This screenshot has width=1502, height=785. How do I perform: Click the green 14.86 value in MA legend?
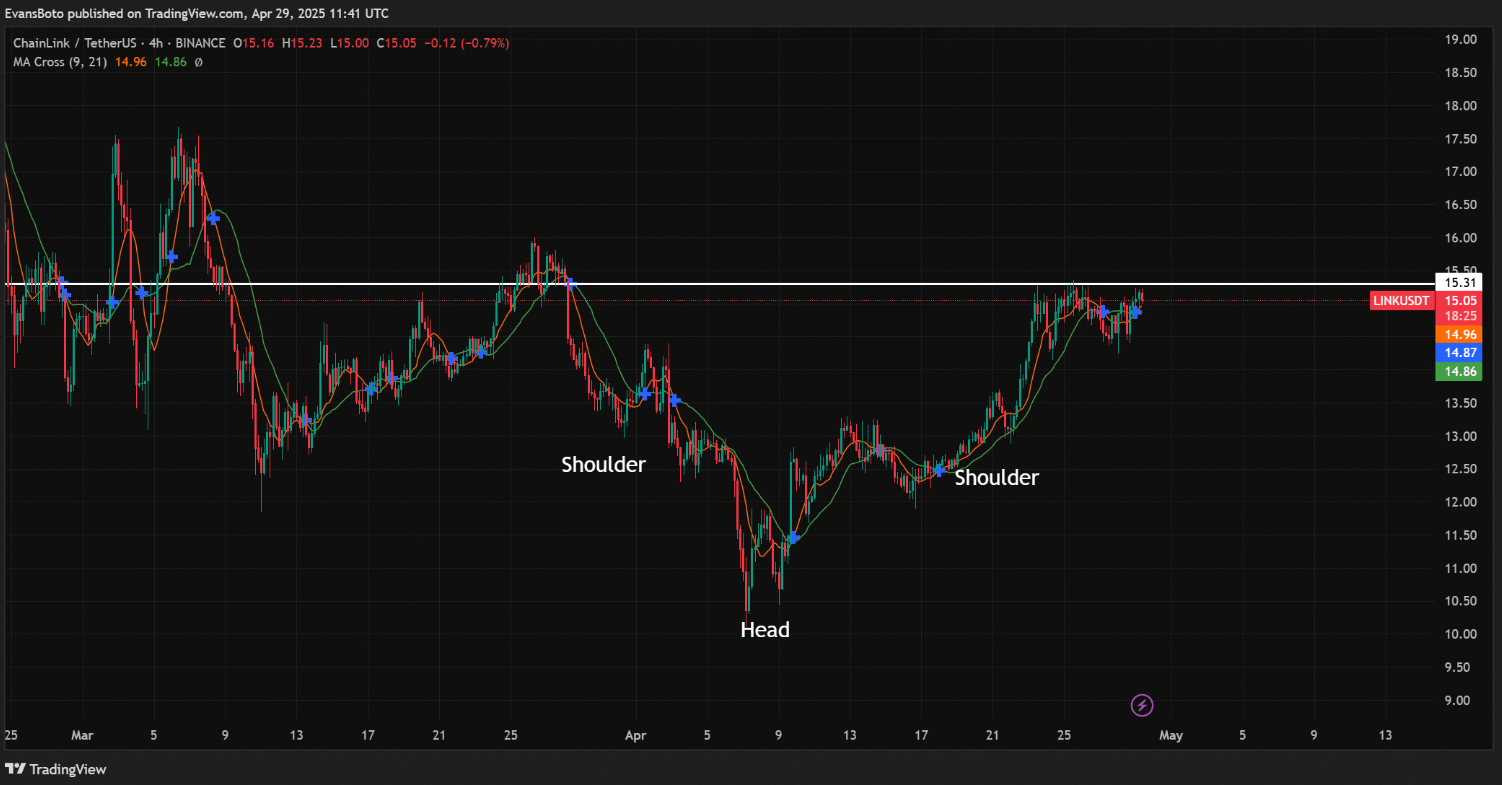(170, 62)
